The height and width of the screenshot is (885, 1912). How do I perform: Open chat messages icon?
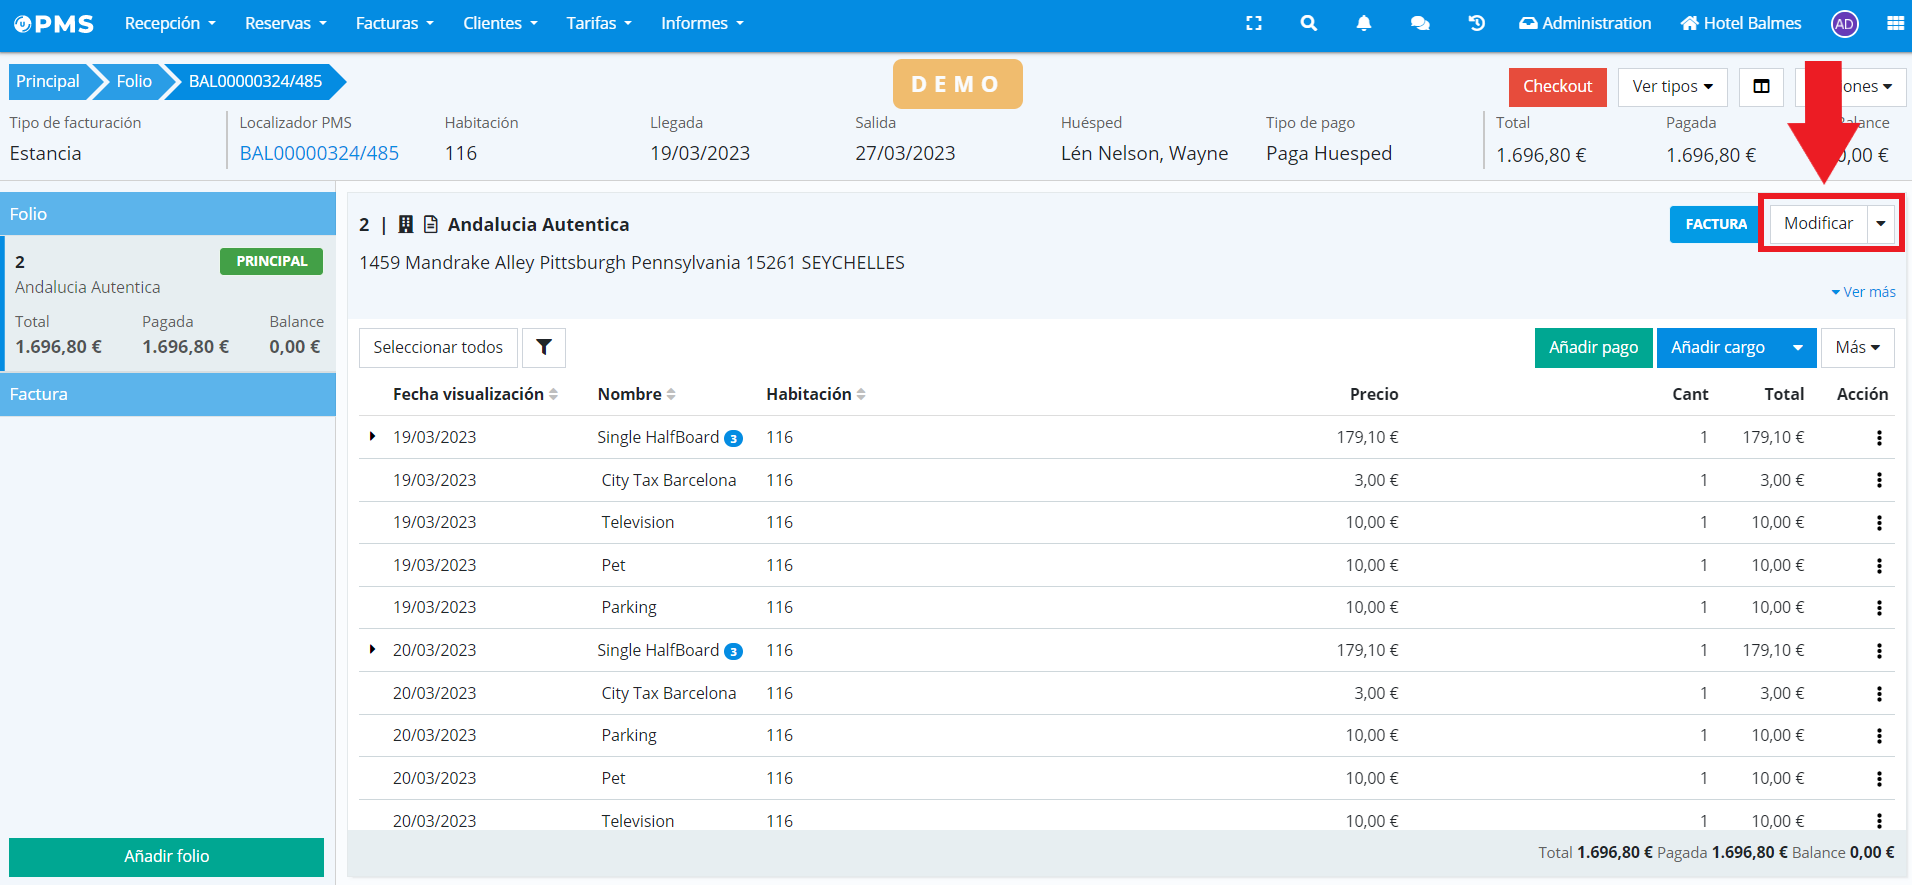click(x=1419, y=23)
